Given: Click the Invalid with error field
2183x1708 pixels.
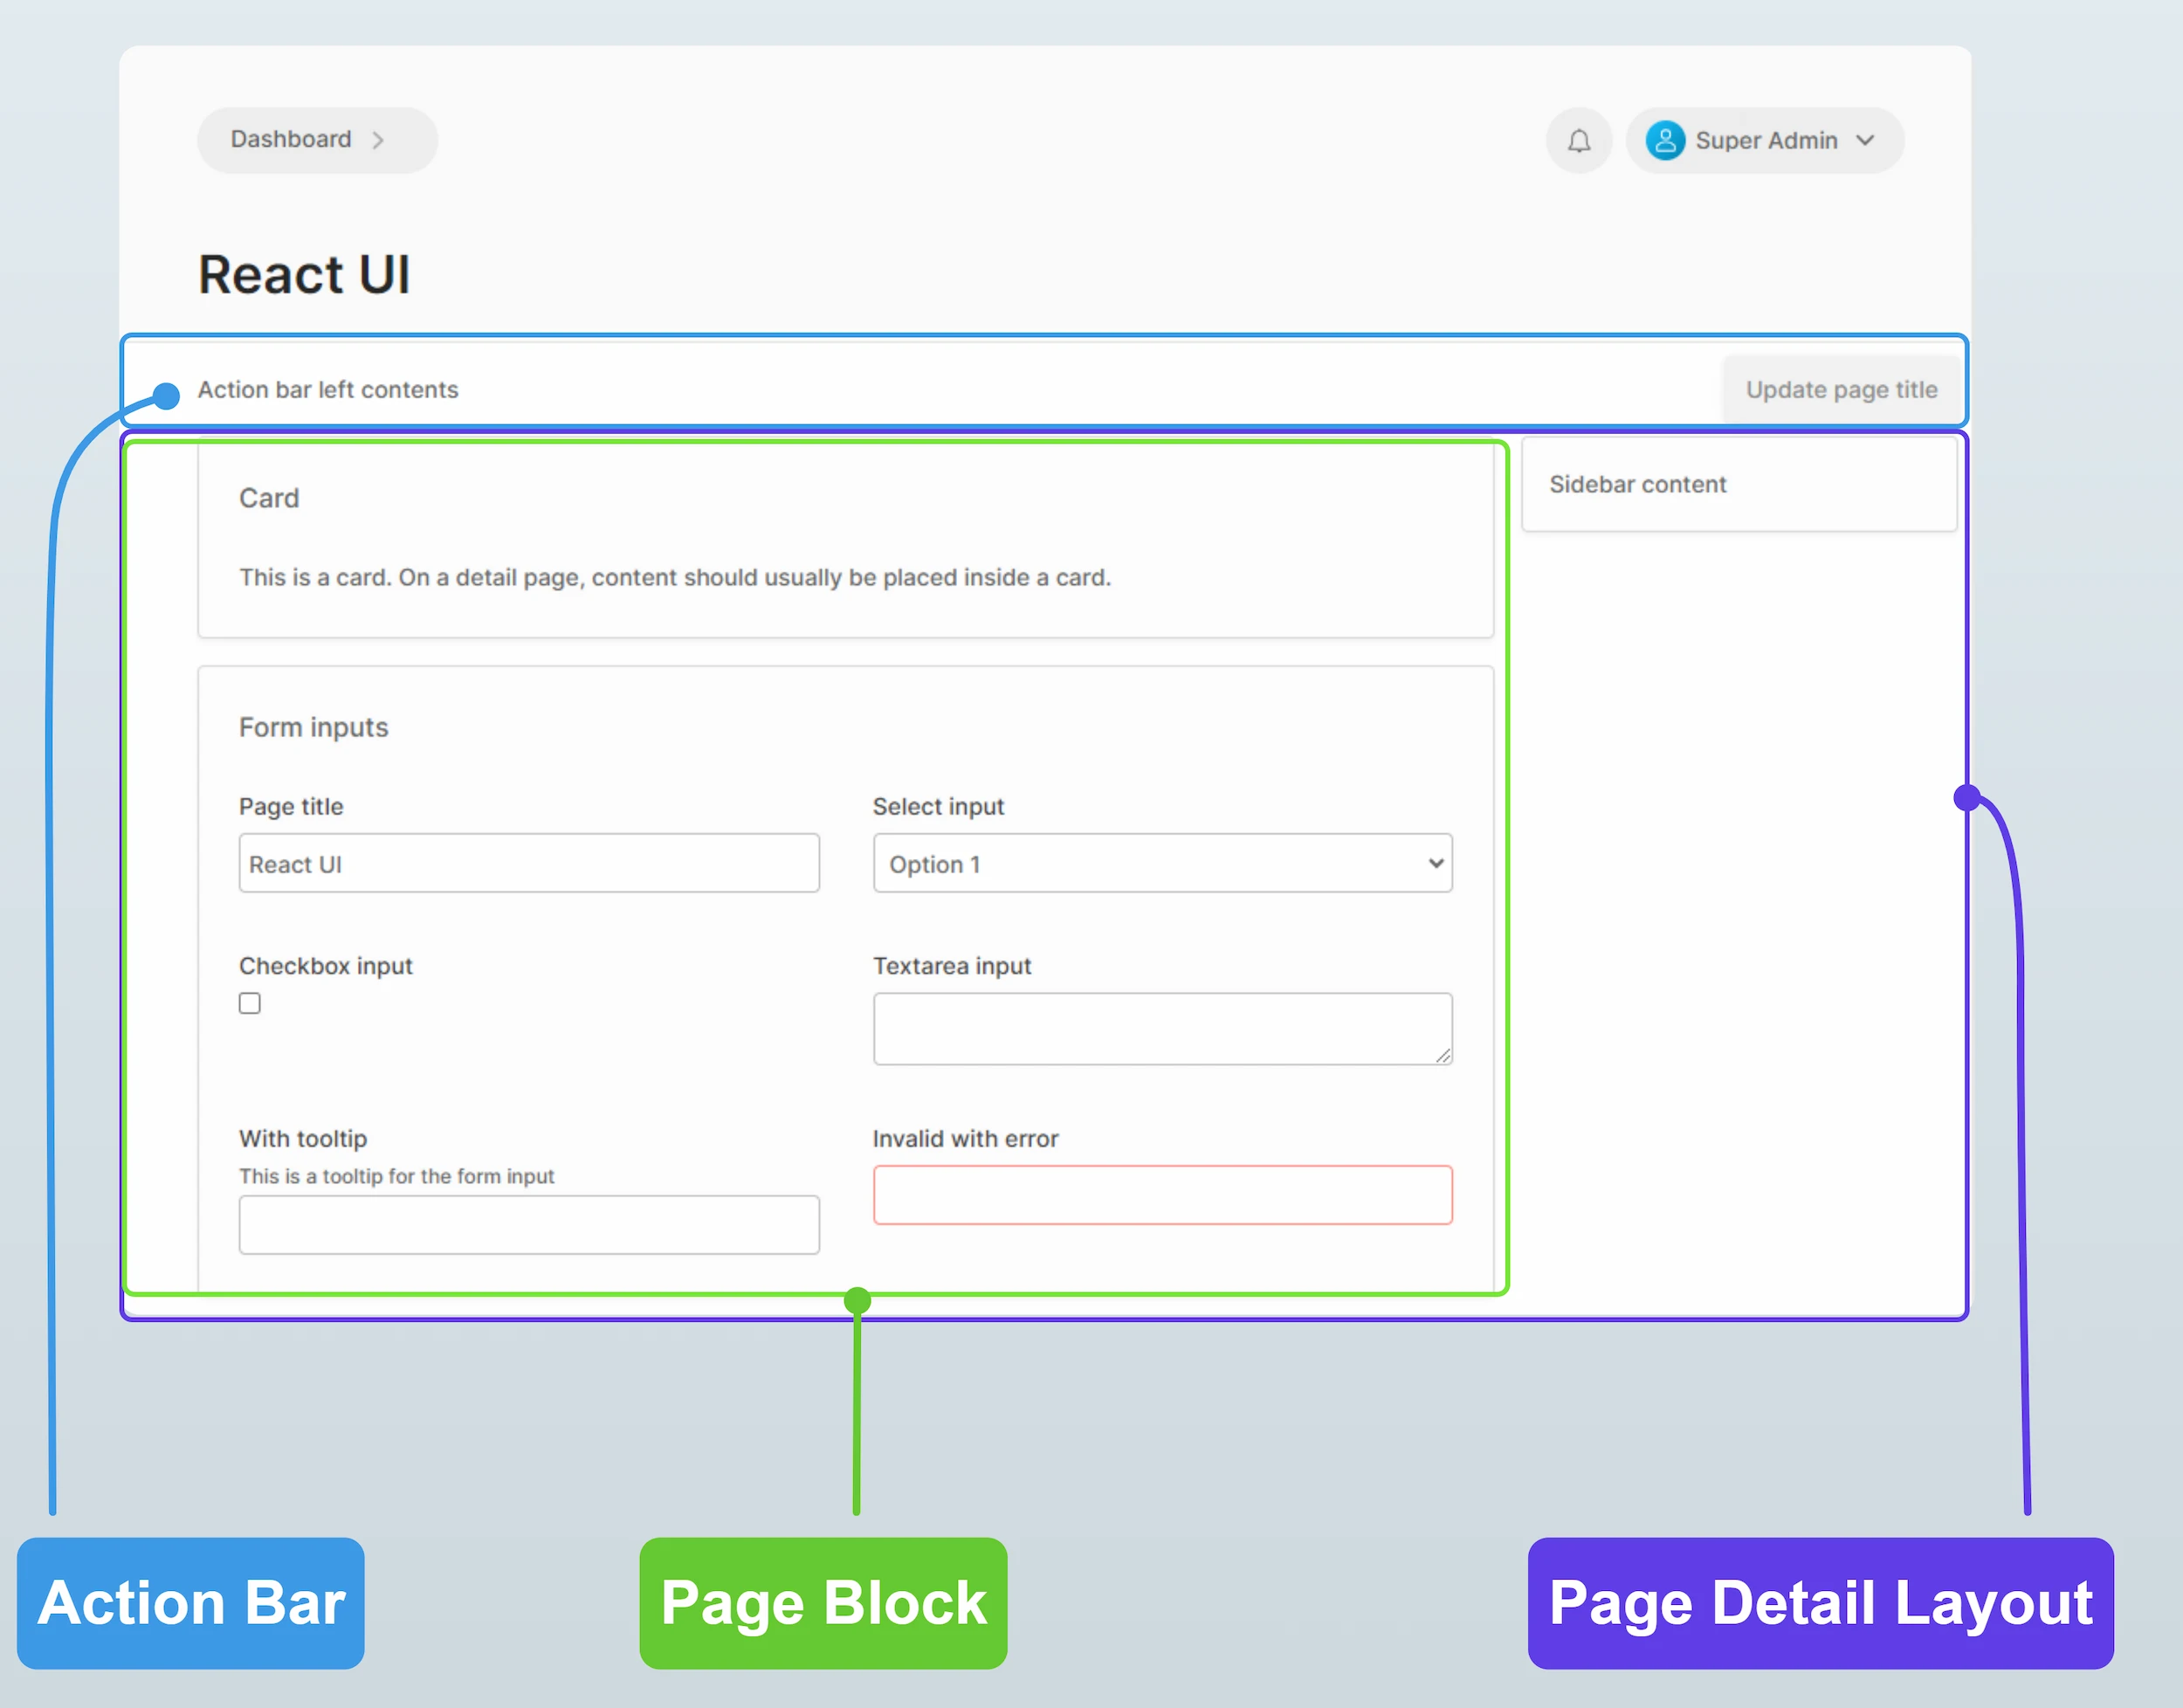Looking at the screenshot, I should [x=1162, y=1194].
